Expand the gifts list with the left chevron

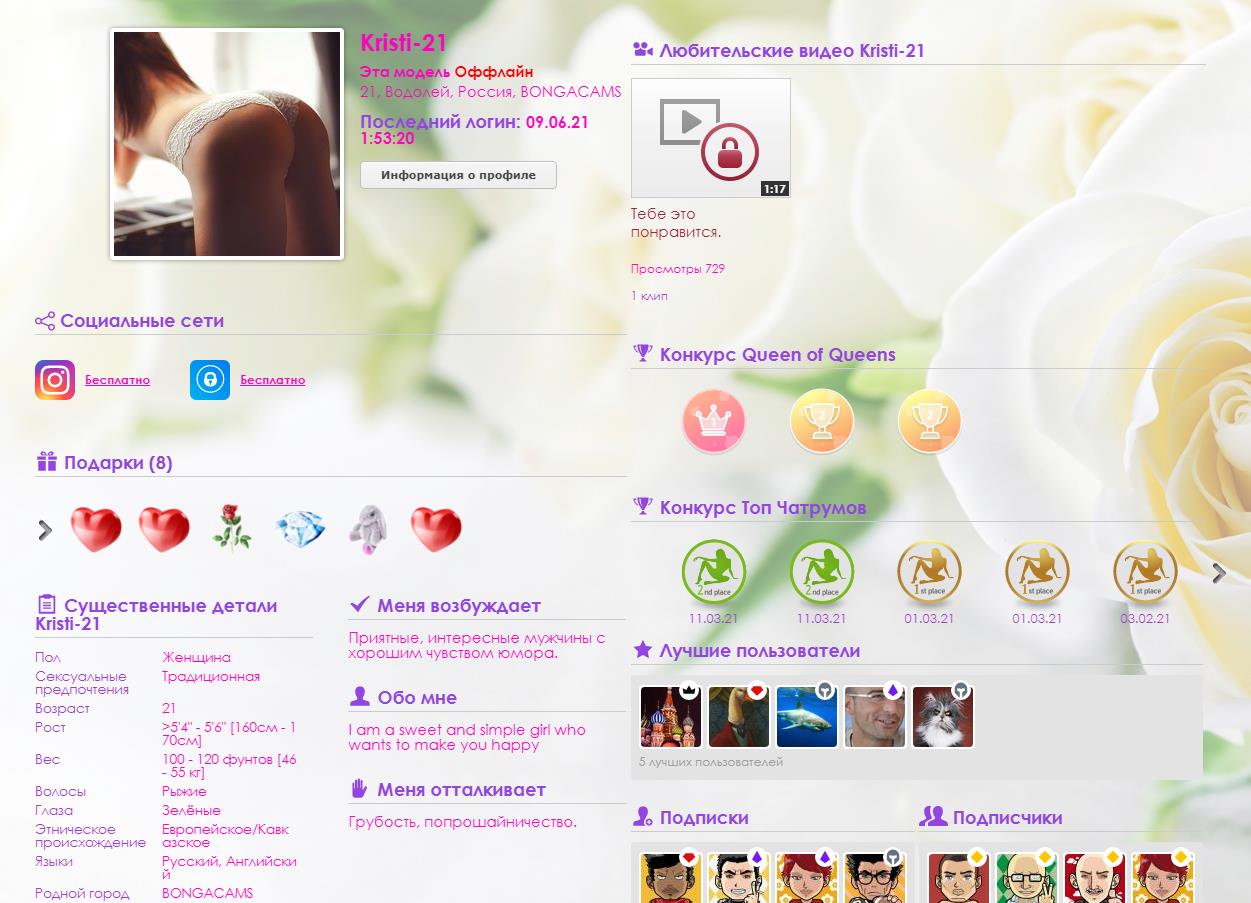pyautogui.click(x=45, y=530)
